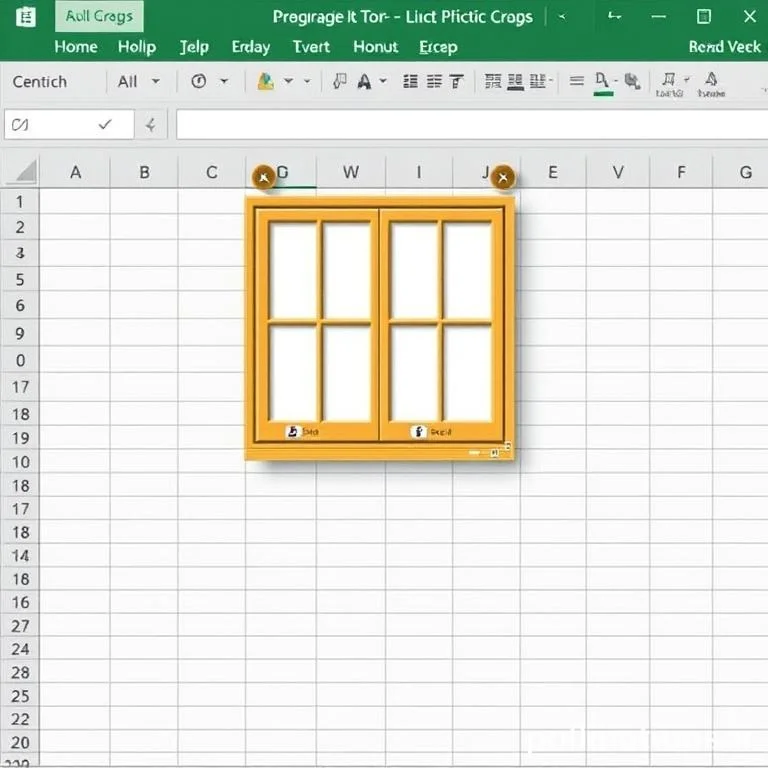Click the lightning function icon beside formula bar
Viewport: 768px width, 768px height.
(x=151, y=125)
